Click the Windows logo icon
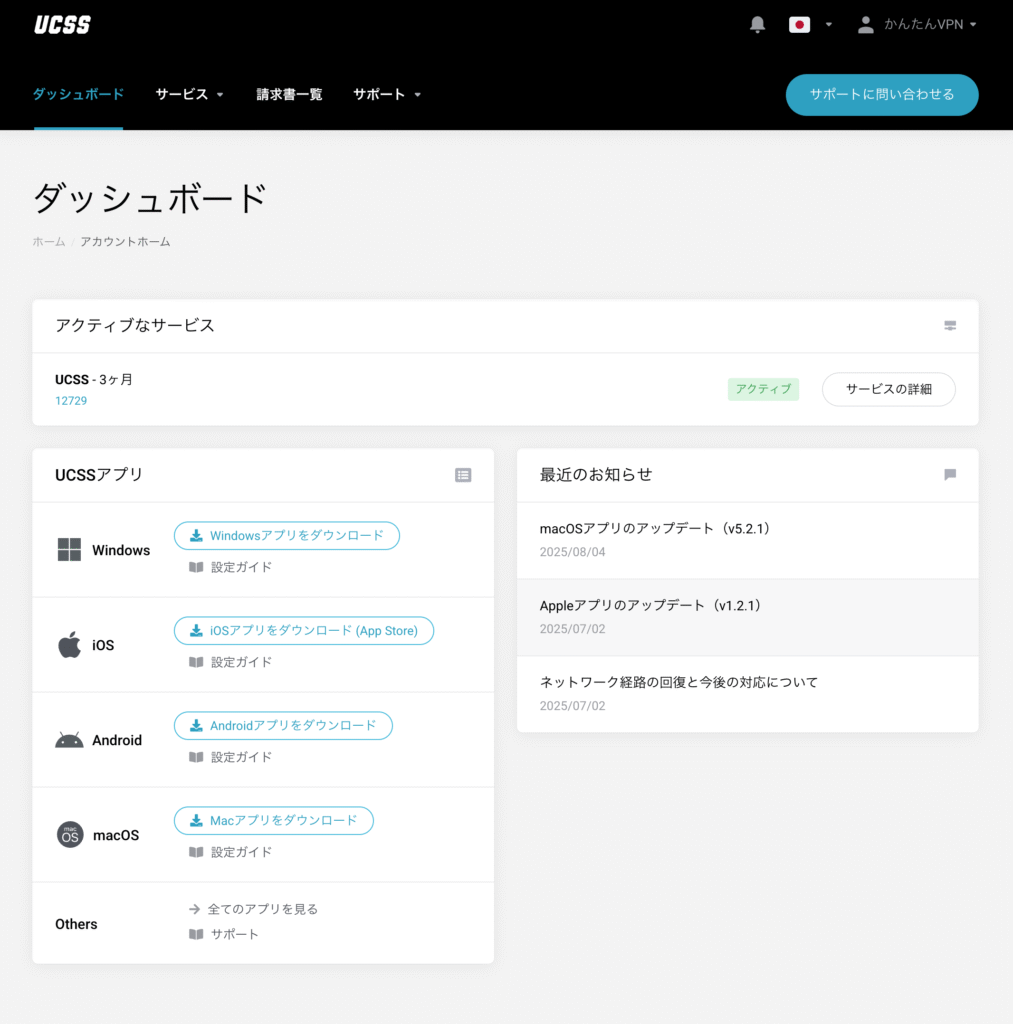 (69, 550)
